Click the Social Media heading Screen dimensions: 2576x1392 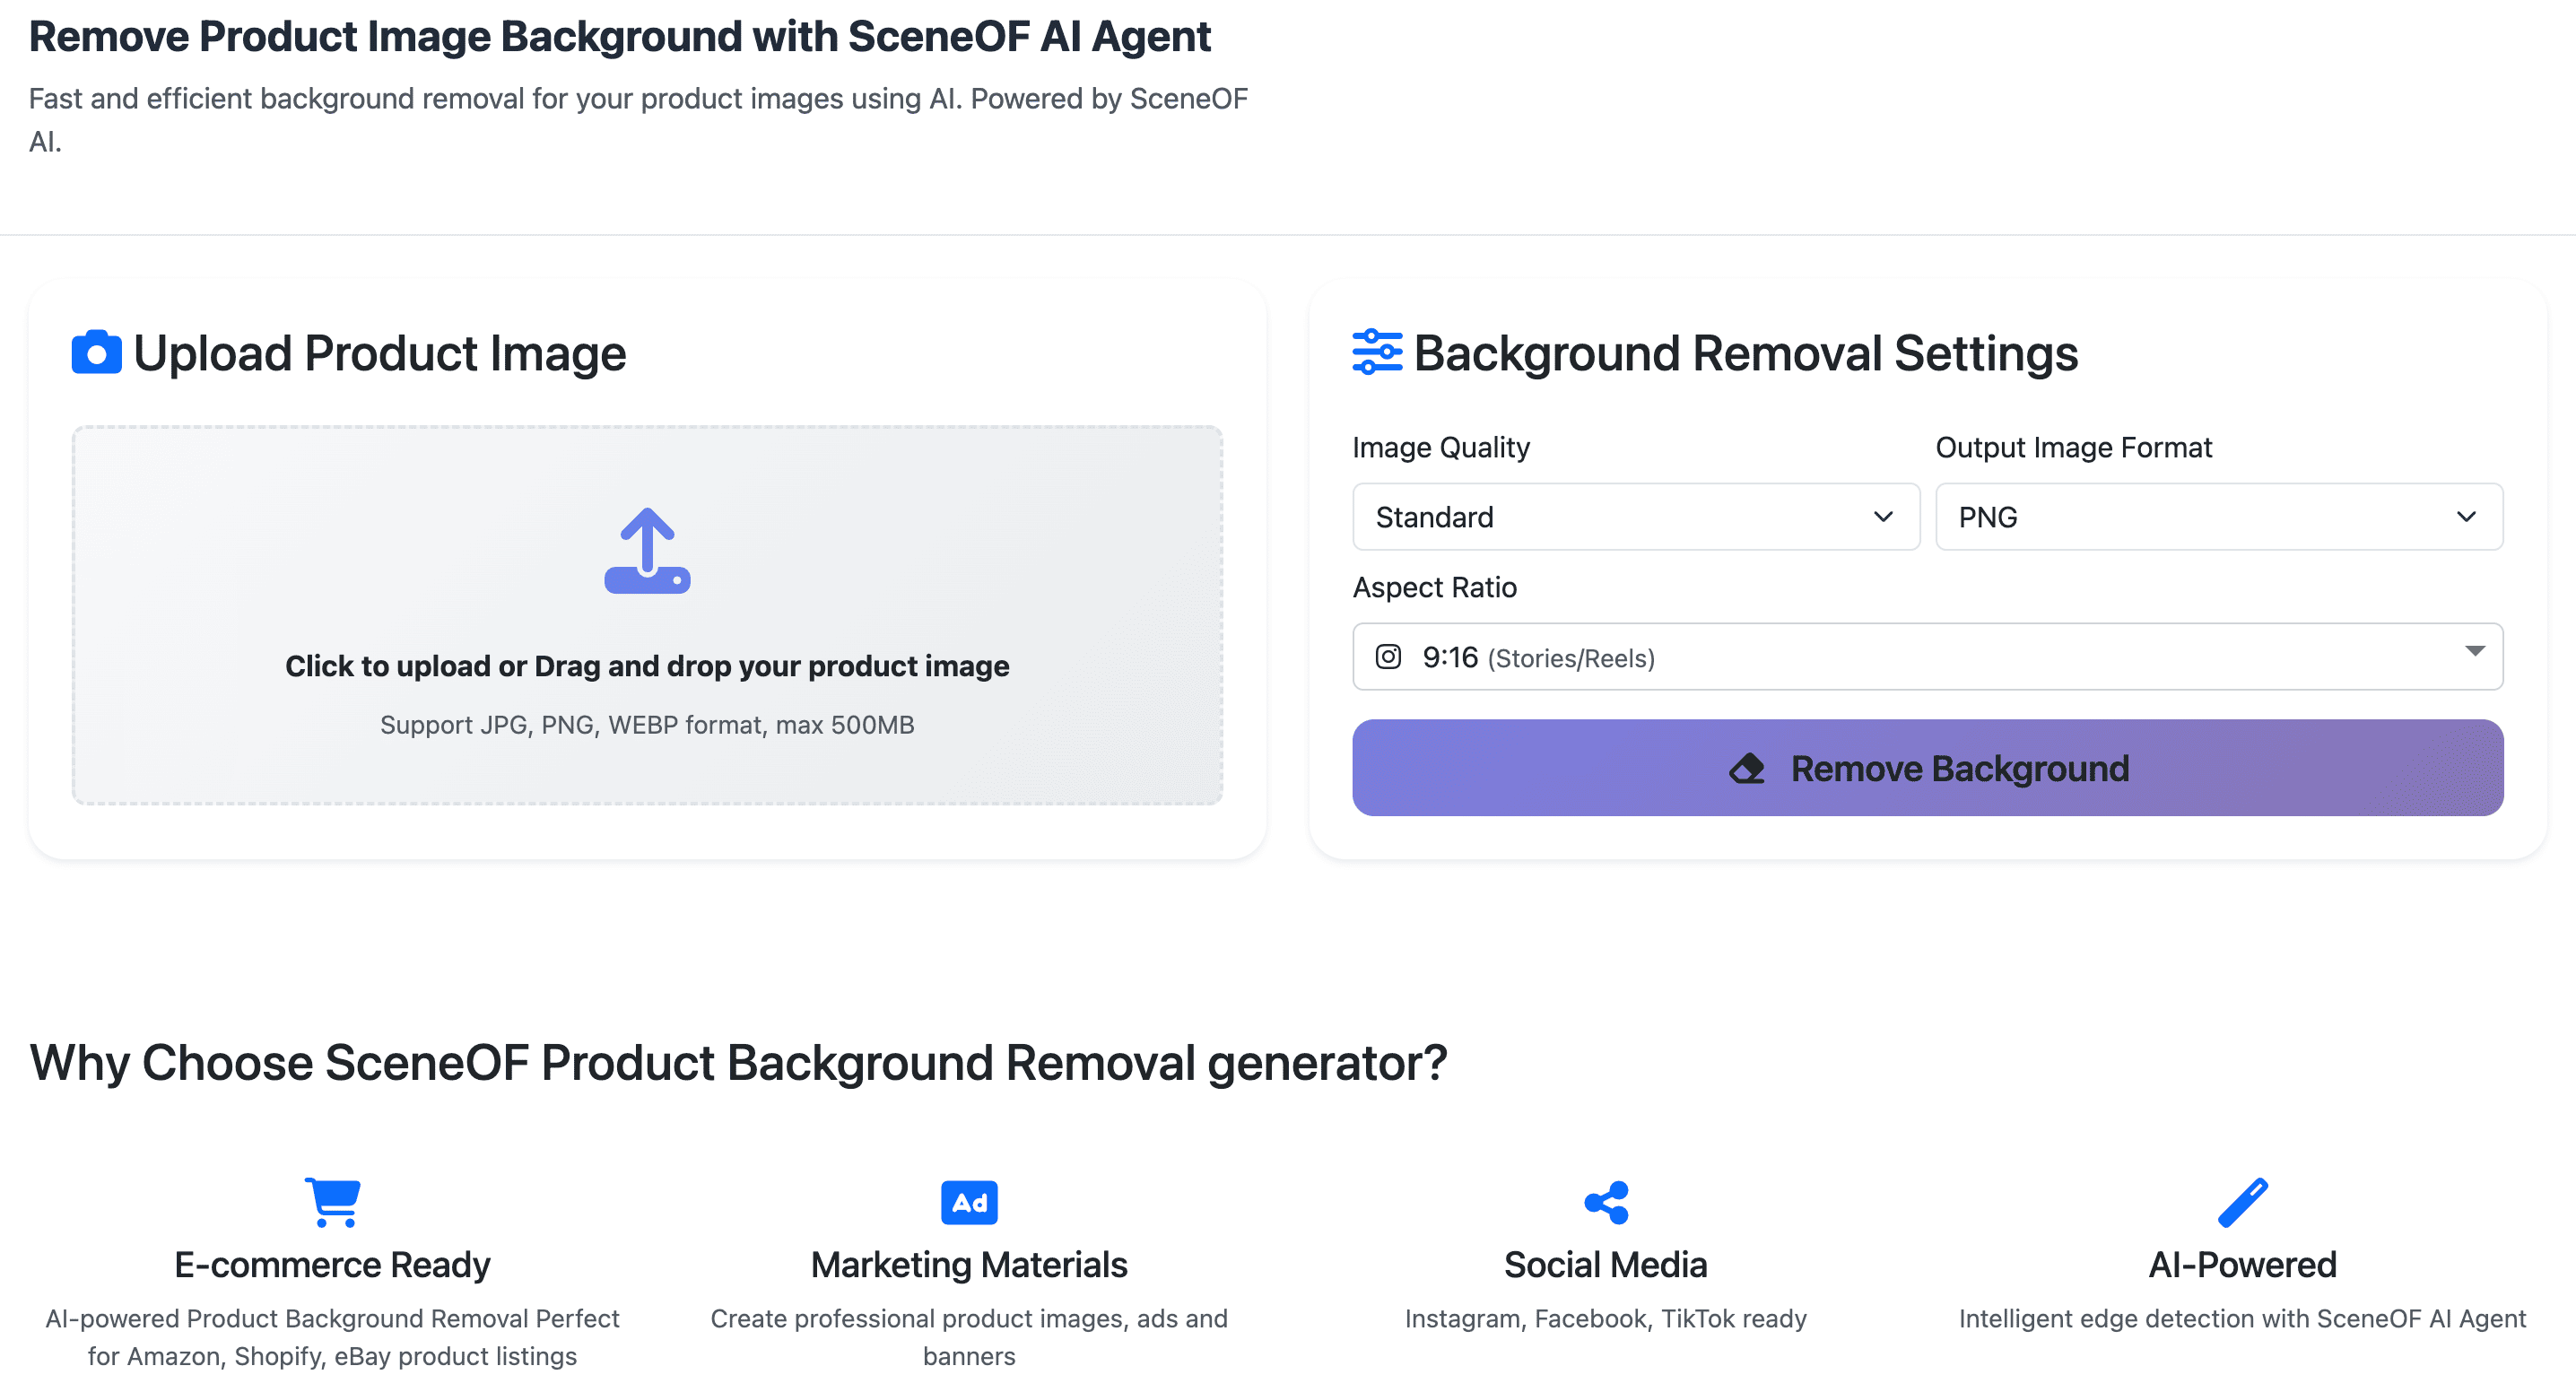(x=1605, y=1265)
